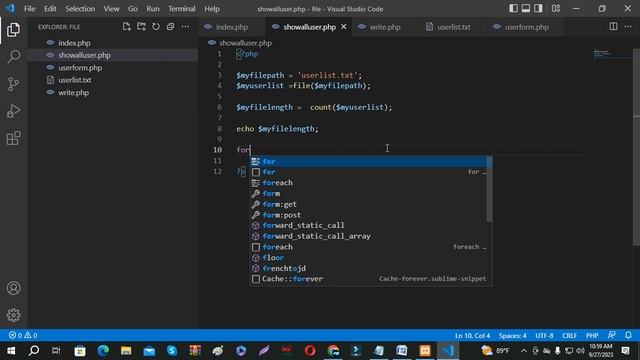Open editor more actions ellipsis menu
640x360 pixels.
point(628,27)
